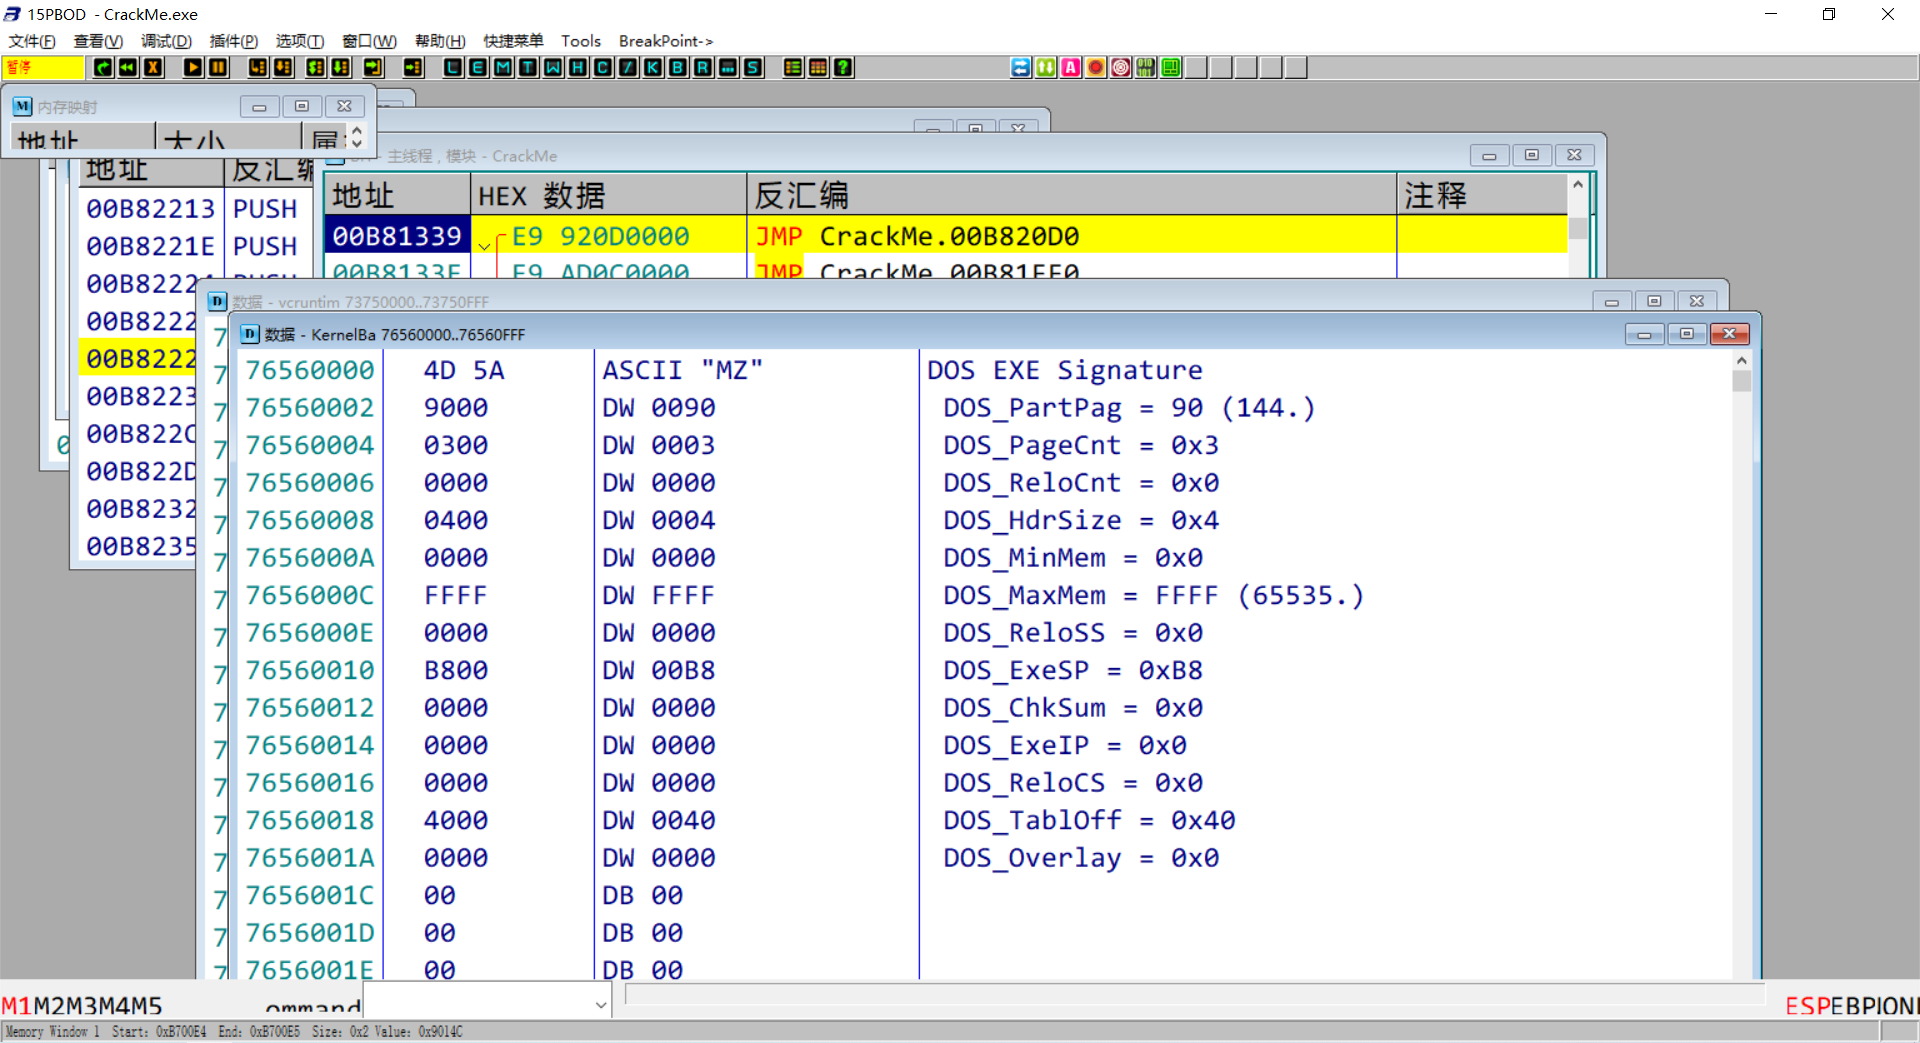
Task: Click the trace over toolbar icon
Action: [x=341, y=67]
